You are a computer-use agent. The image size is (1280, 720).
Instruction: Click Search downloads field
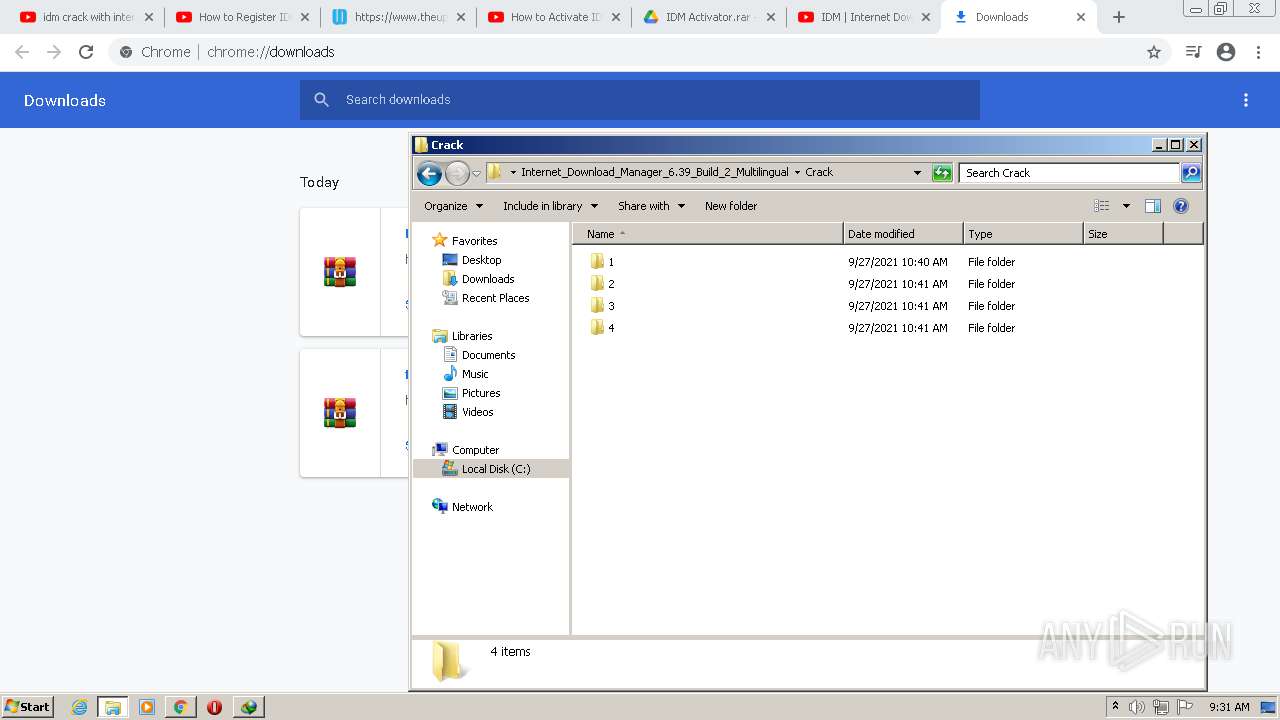[640, 100]
